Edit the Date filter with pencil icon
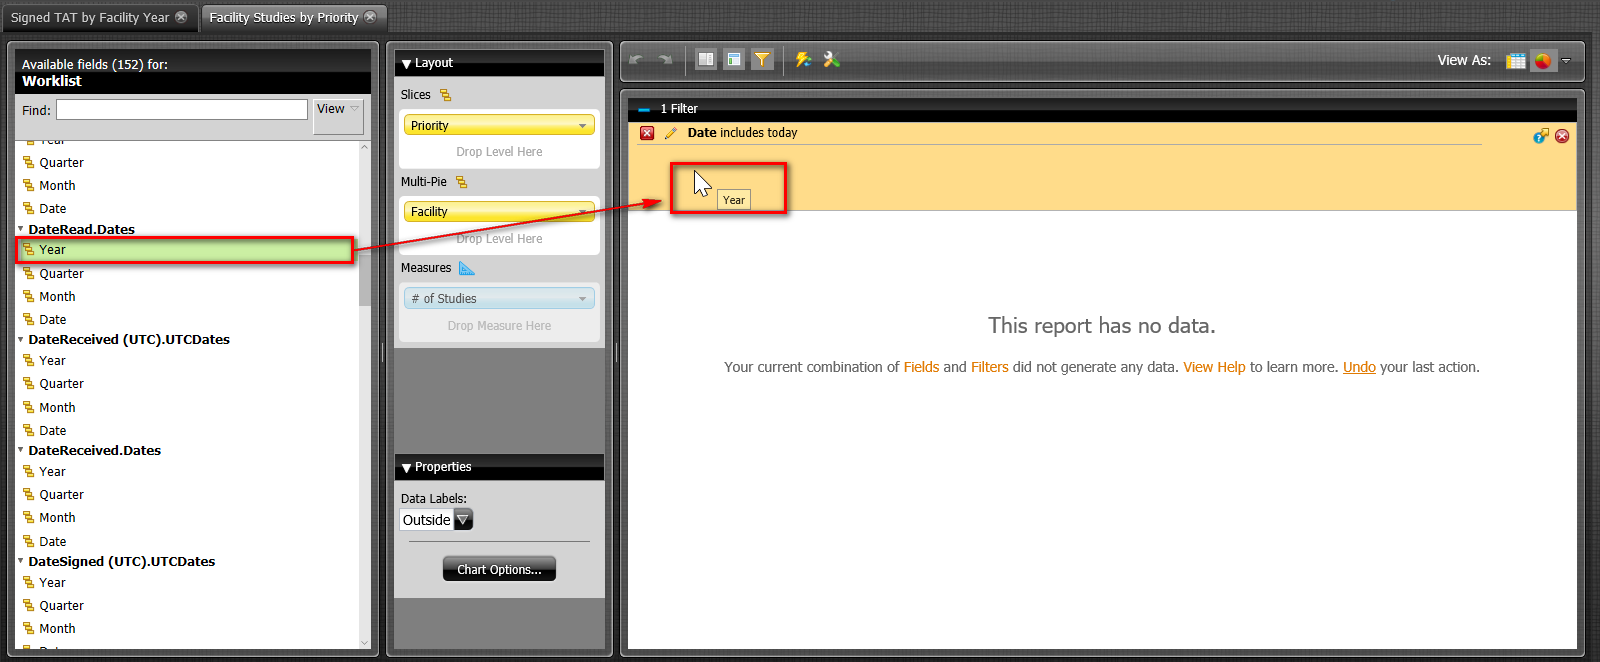 [670, 133]
